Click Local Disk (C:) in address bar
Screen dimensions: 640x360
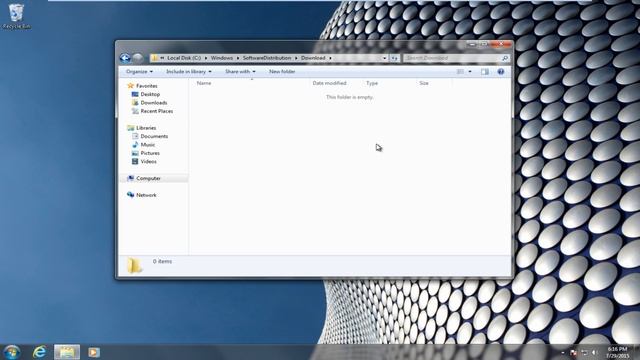(184, 58)
